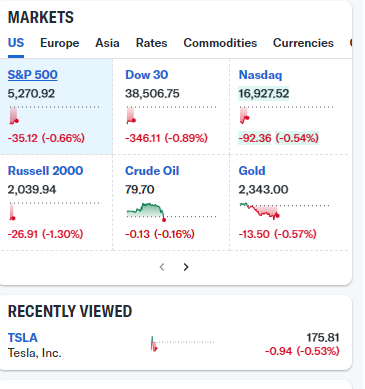Image resolution: width=365 pixels, height=389 pixels.
Task: Open the Crude Oil green sparkline chart
Action: tap(171, 212)
